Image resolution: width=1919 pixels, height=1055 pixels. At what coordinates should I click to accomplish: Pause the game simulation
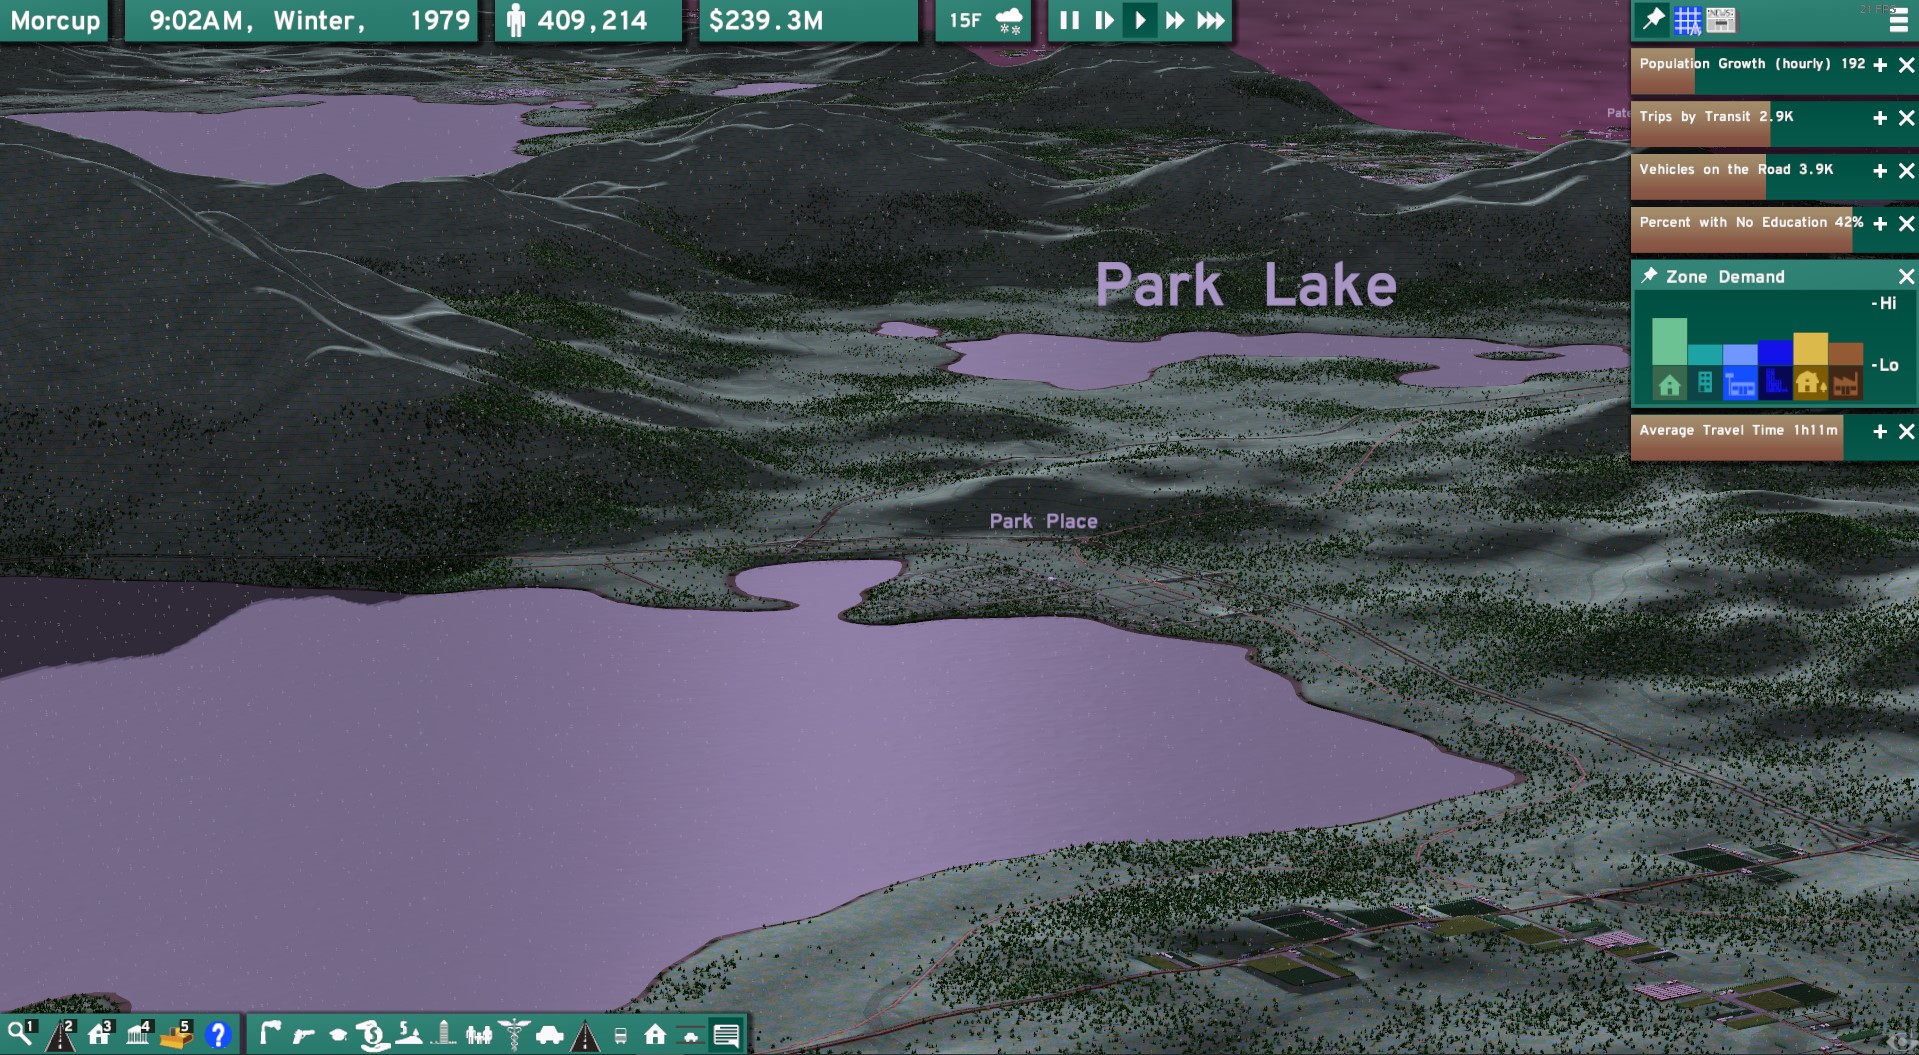pos(1069,20)
